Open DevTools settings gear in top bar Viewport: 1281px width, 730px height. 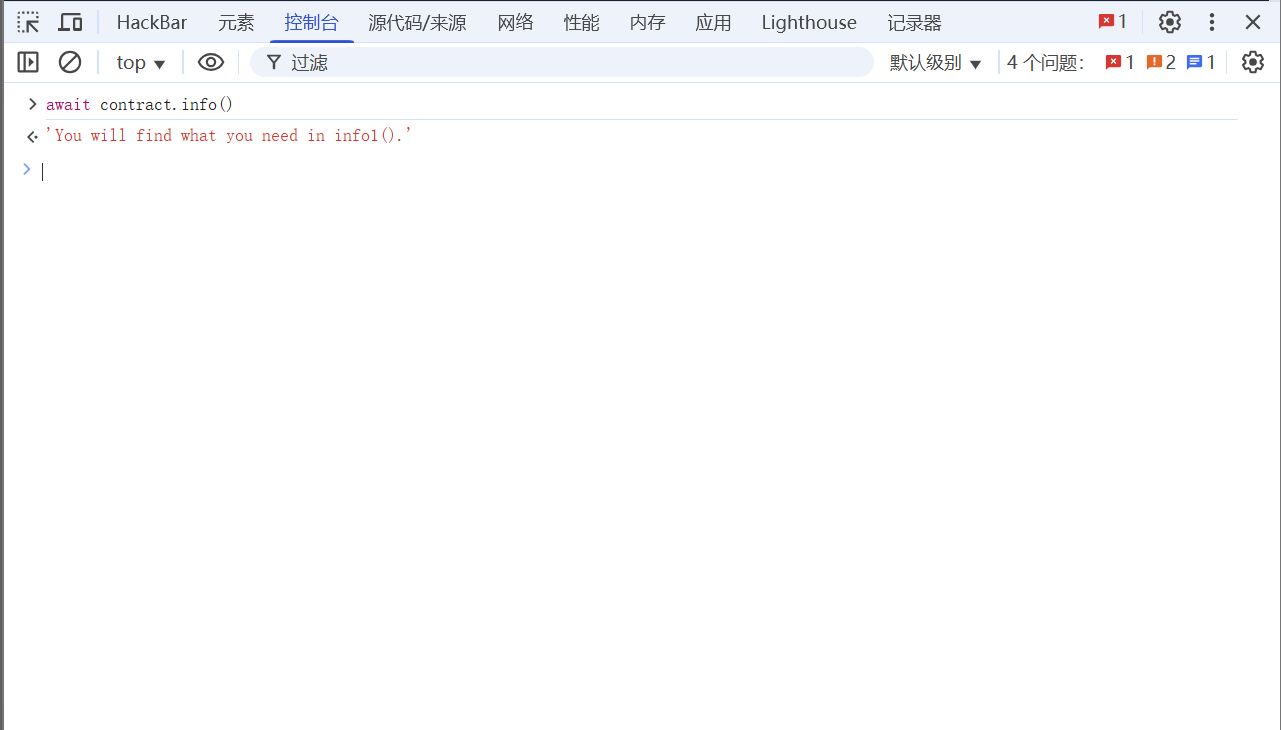click(x=1169, y=22)
